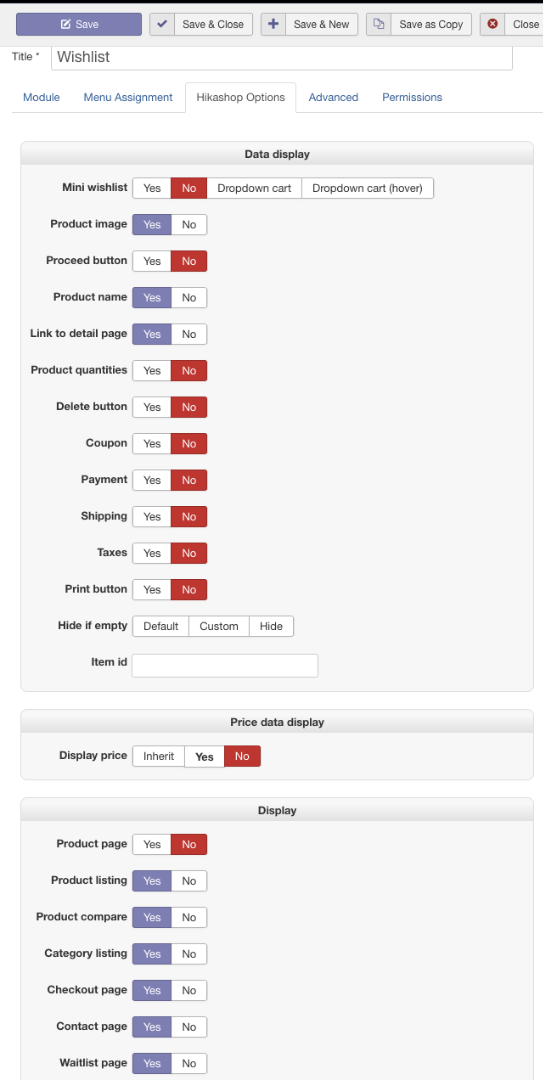The width and height of the screenshot is (543, 1080).
Task: Open the Permissions tab
Action: pyautogui.click(x=412, y=97)
